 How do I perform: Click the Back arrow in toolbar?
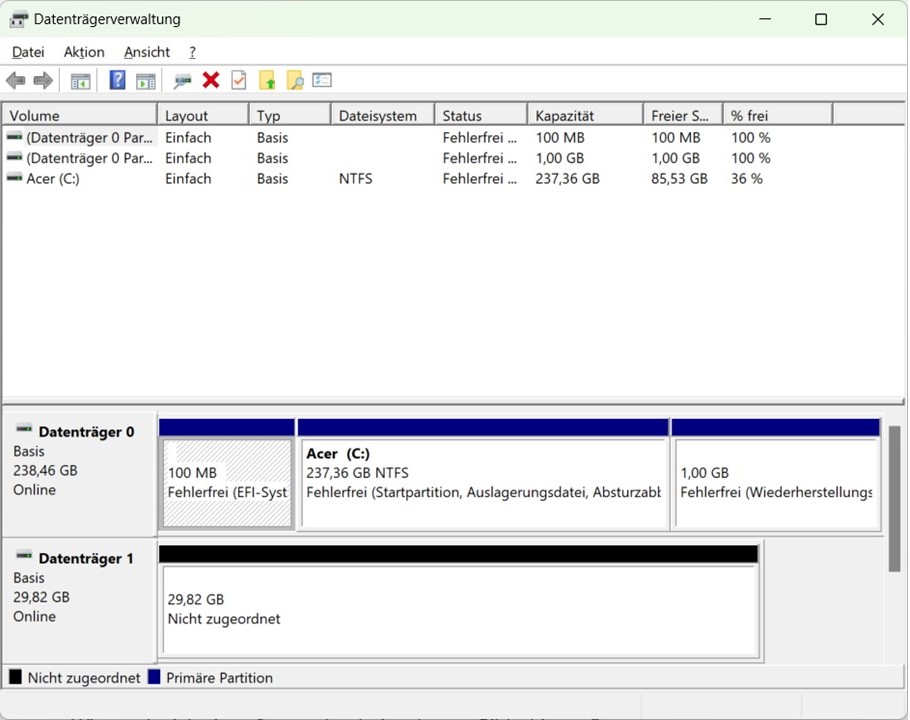coord(16,80)
